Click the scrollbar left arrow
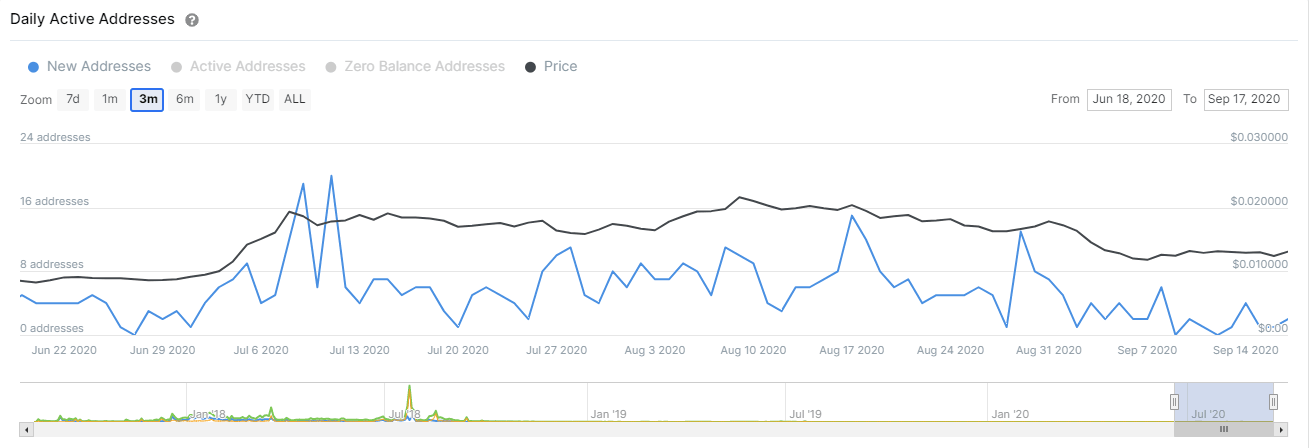Viewport: 1309px width, 448px height. point(27,429)
